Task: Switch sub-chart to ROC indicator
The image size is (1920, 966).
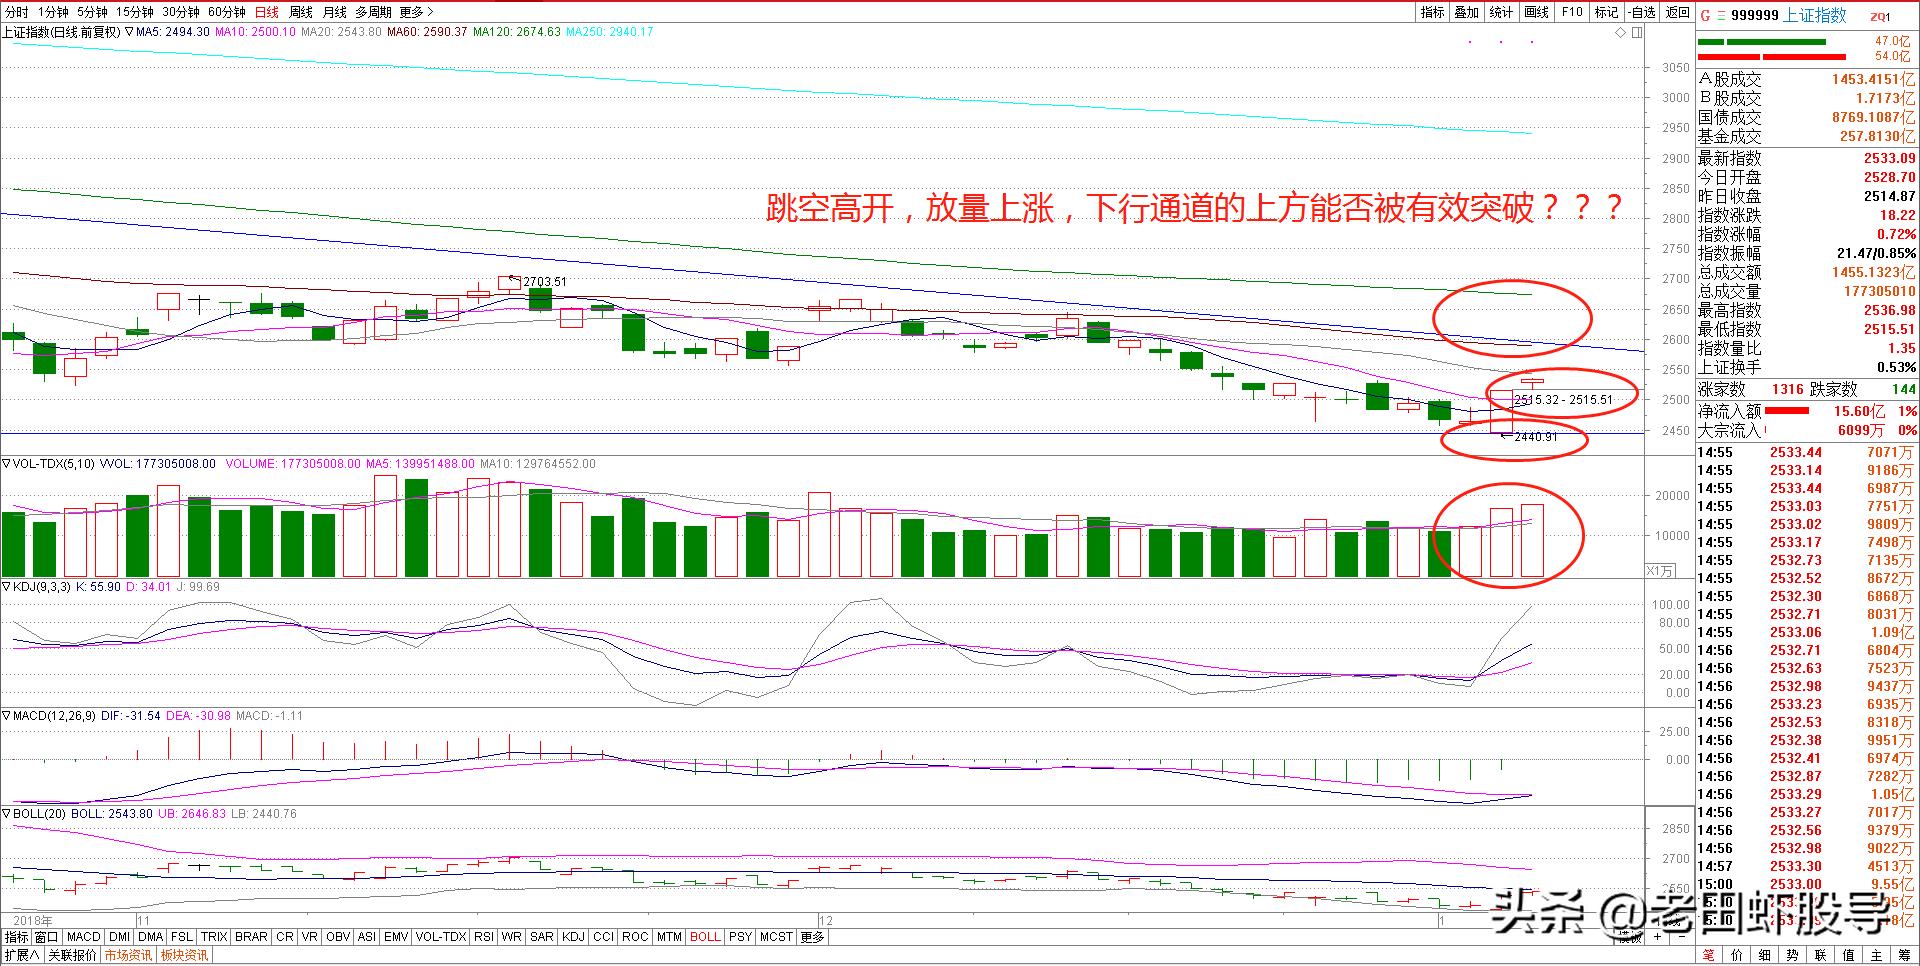Action: click(x=635, y=937)
